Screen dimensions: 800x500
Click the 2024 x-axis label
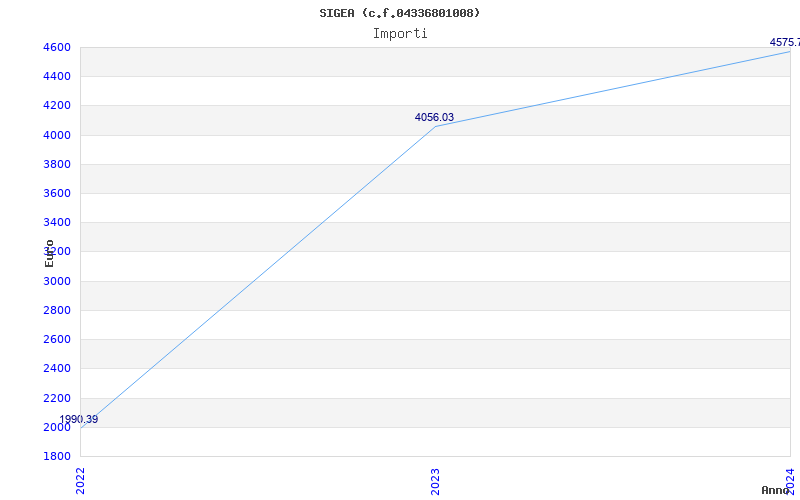790,481
